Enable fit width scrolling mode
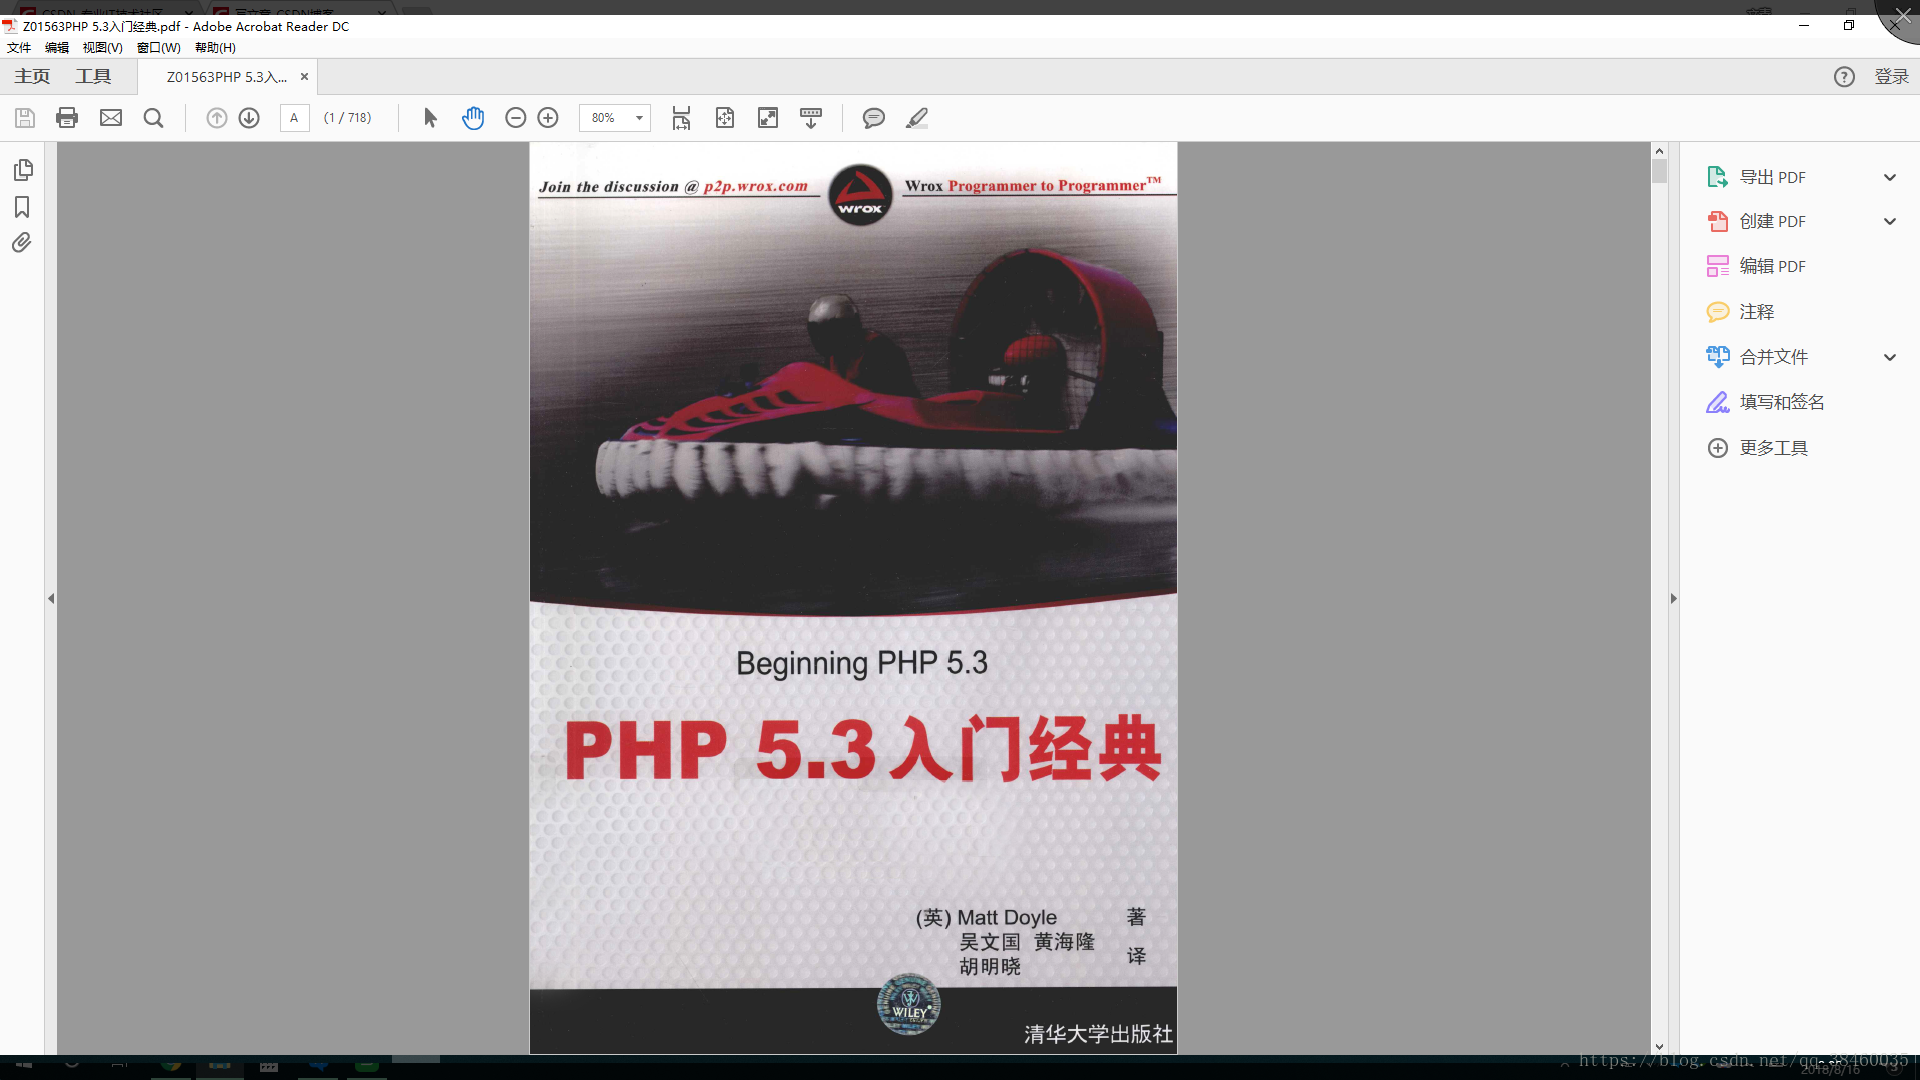This screenshot has height=1080, width=1920. click(681, 118)
